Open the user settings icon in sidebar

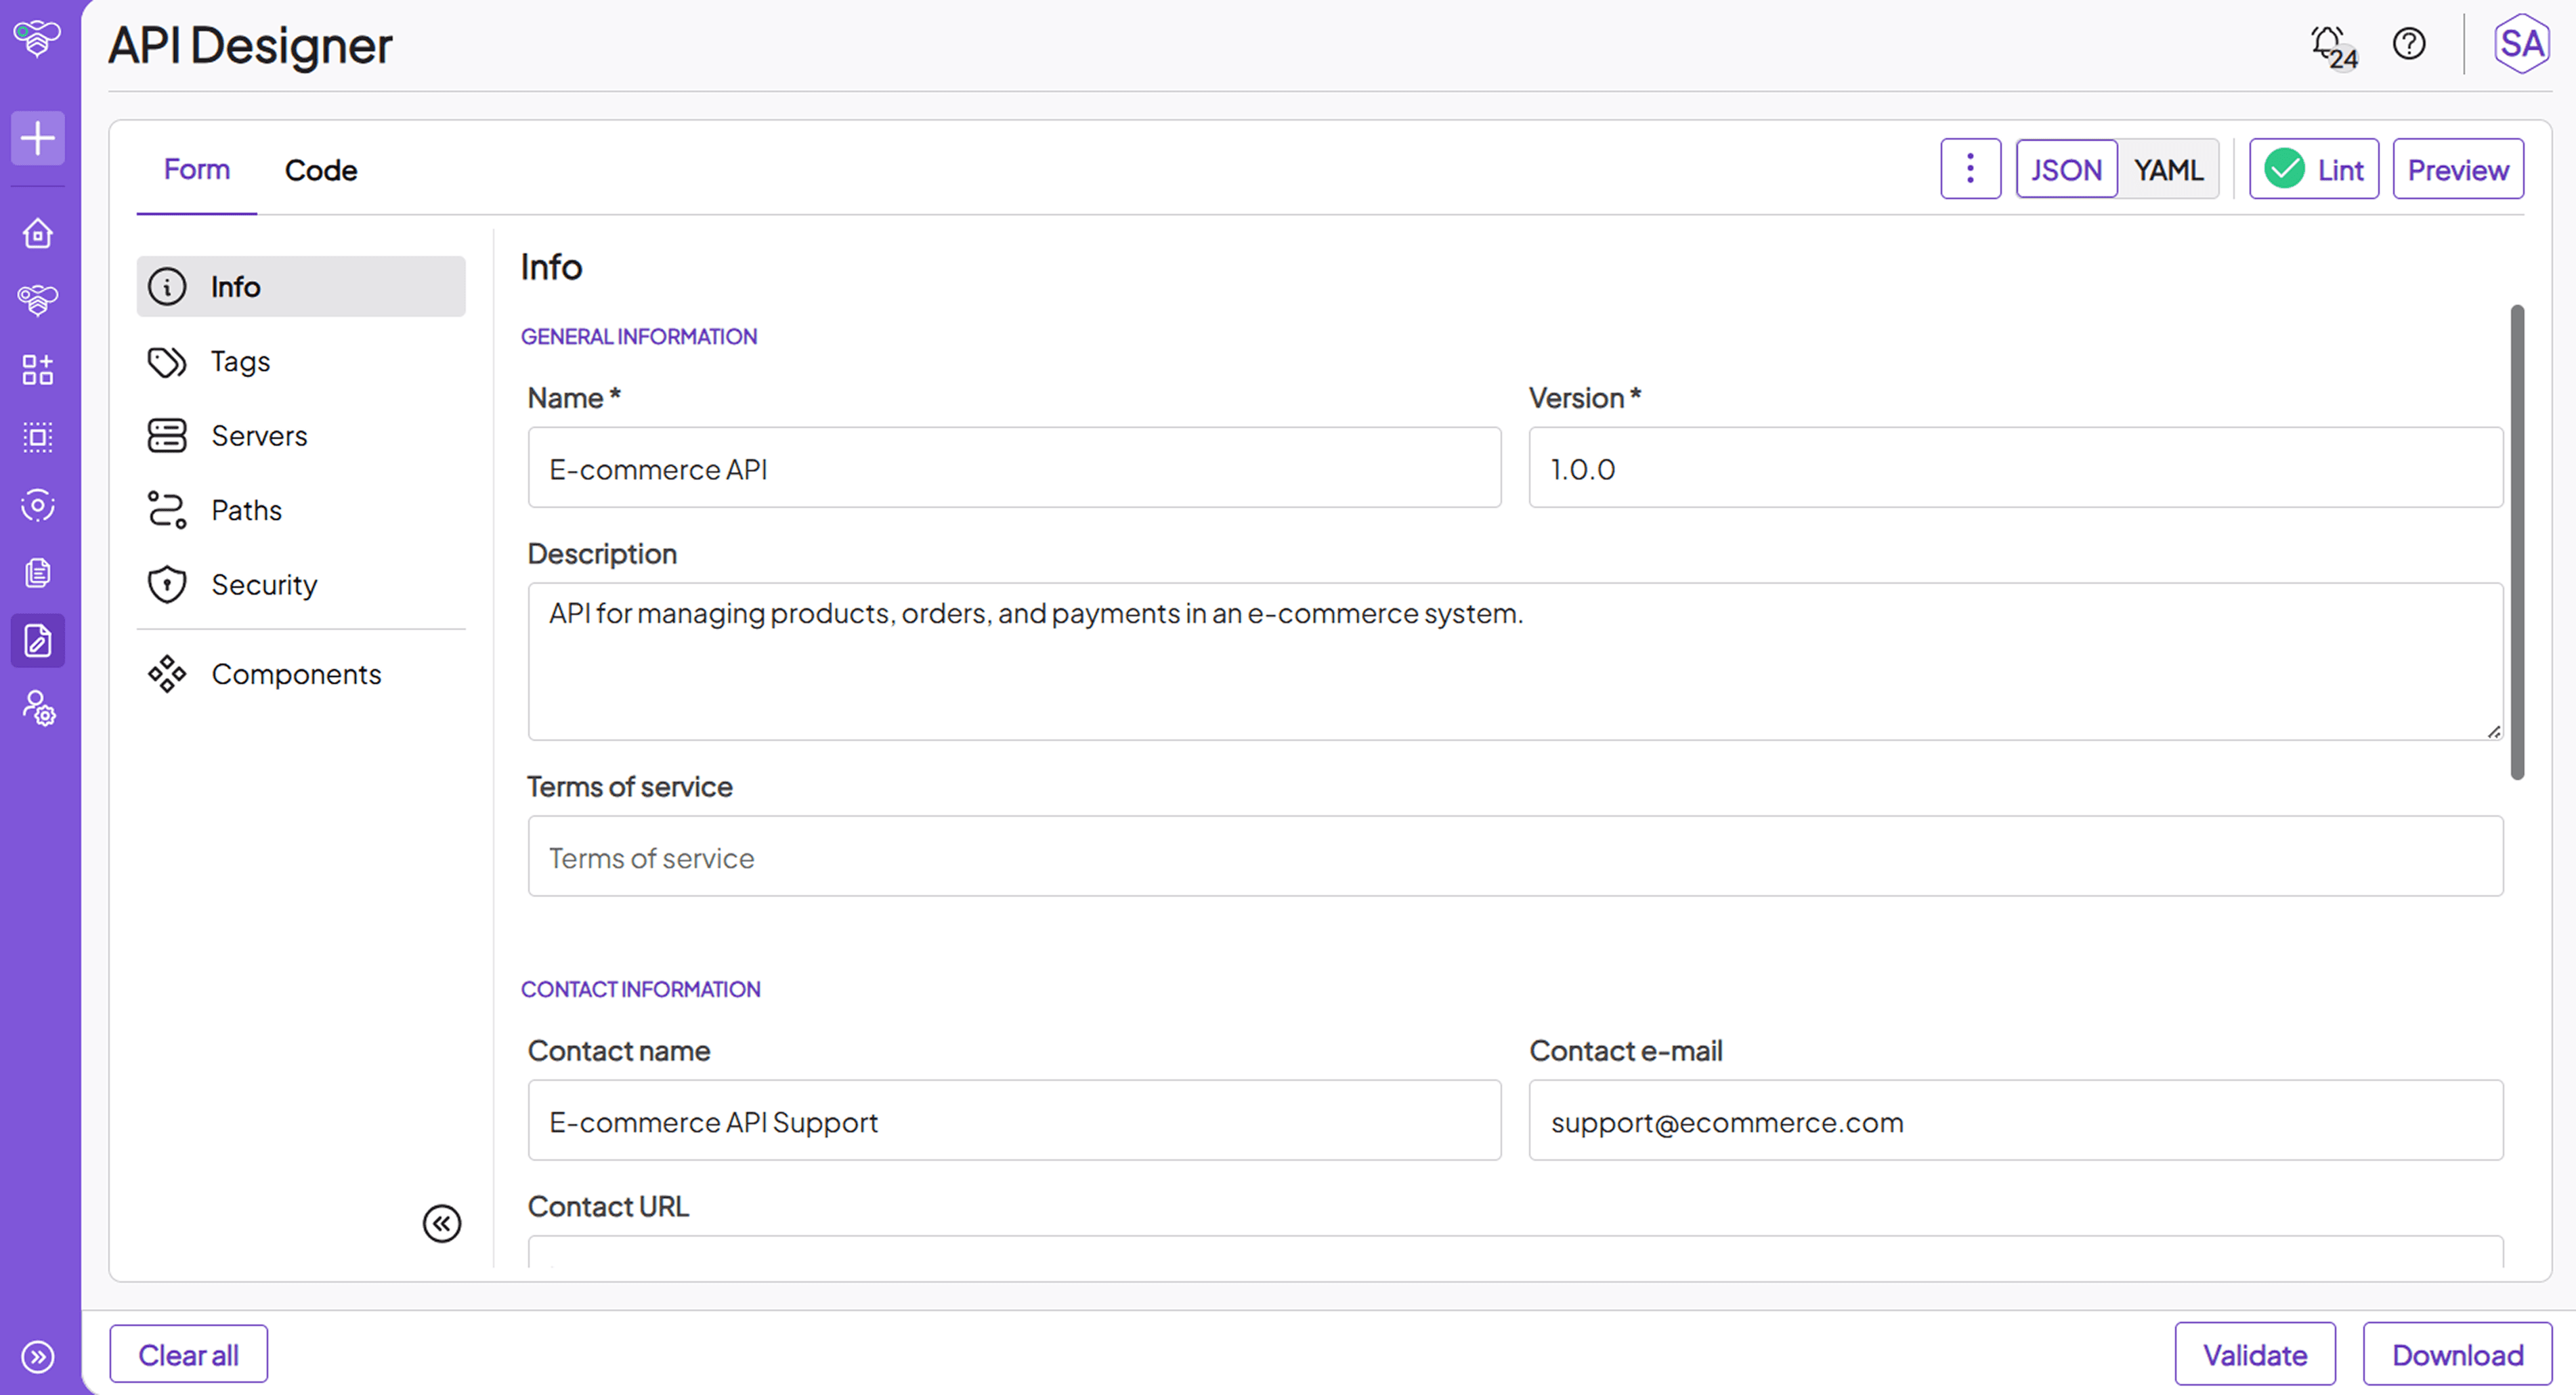(38, 708)
